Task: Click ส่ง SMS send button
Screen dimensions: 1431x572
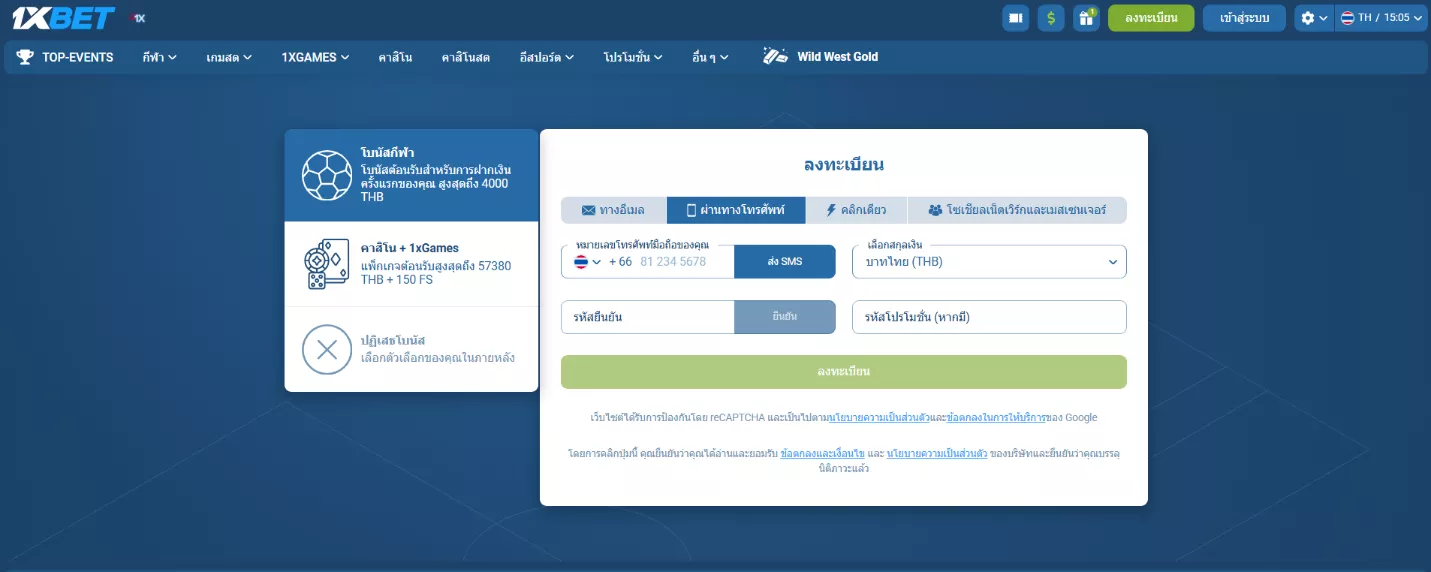Action: point(785,261)
